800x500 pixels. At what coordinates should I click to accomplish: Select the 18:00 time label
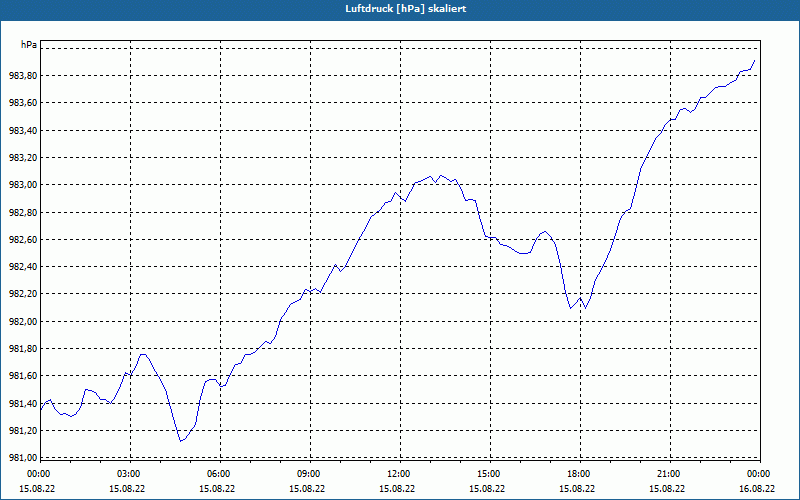(579, 474)
